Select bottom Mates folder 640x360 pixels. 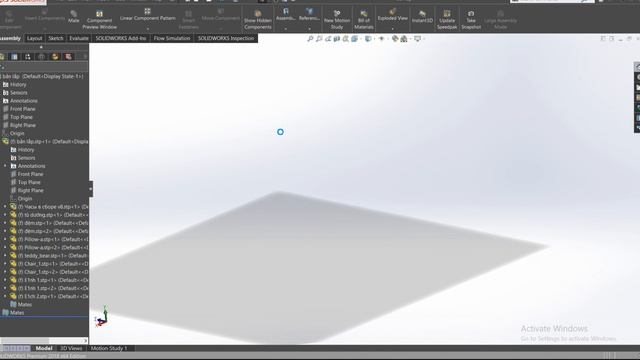click(13, 313)
